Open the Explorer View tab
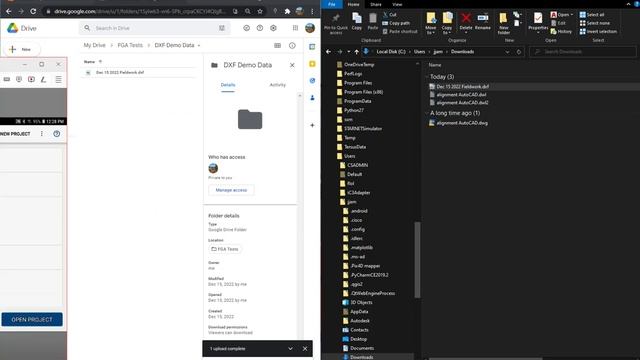The height and width of the screenshot is (360, 640). [x=397, y=4]
